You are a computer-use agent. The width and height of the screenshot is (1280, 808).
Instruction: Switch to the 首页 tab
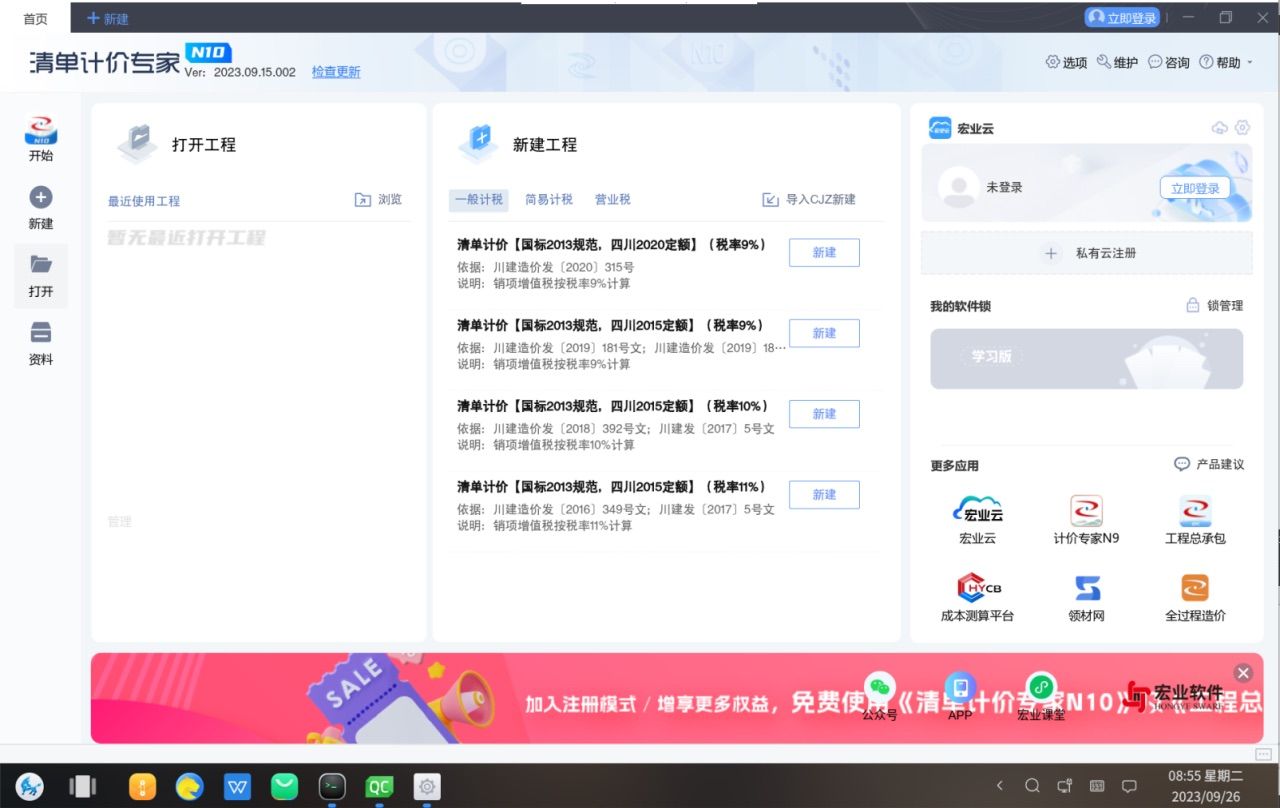pos(35,18)
